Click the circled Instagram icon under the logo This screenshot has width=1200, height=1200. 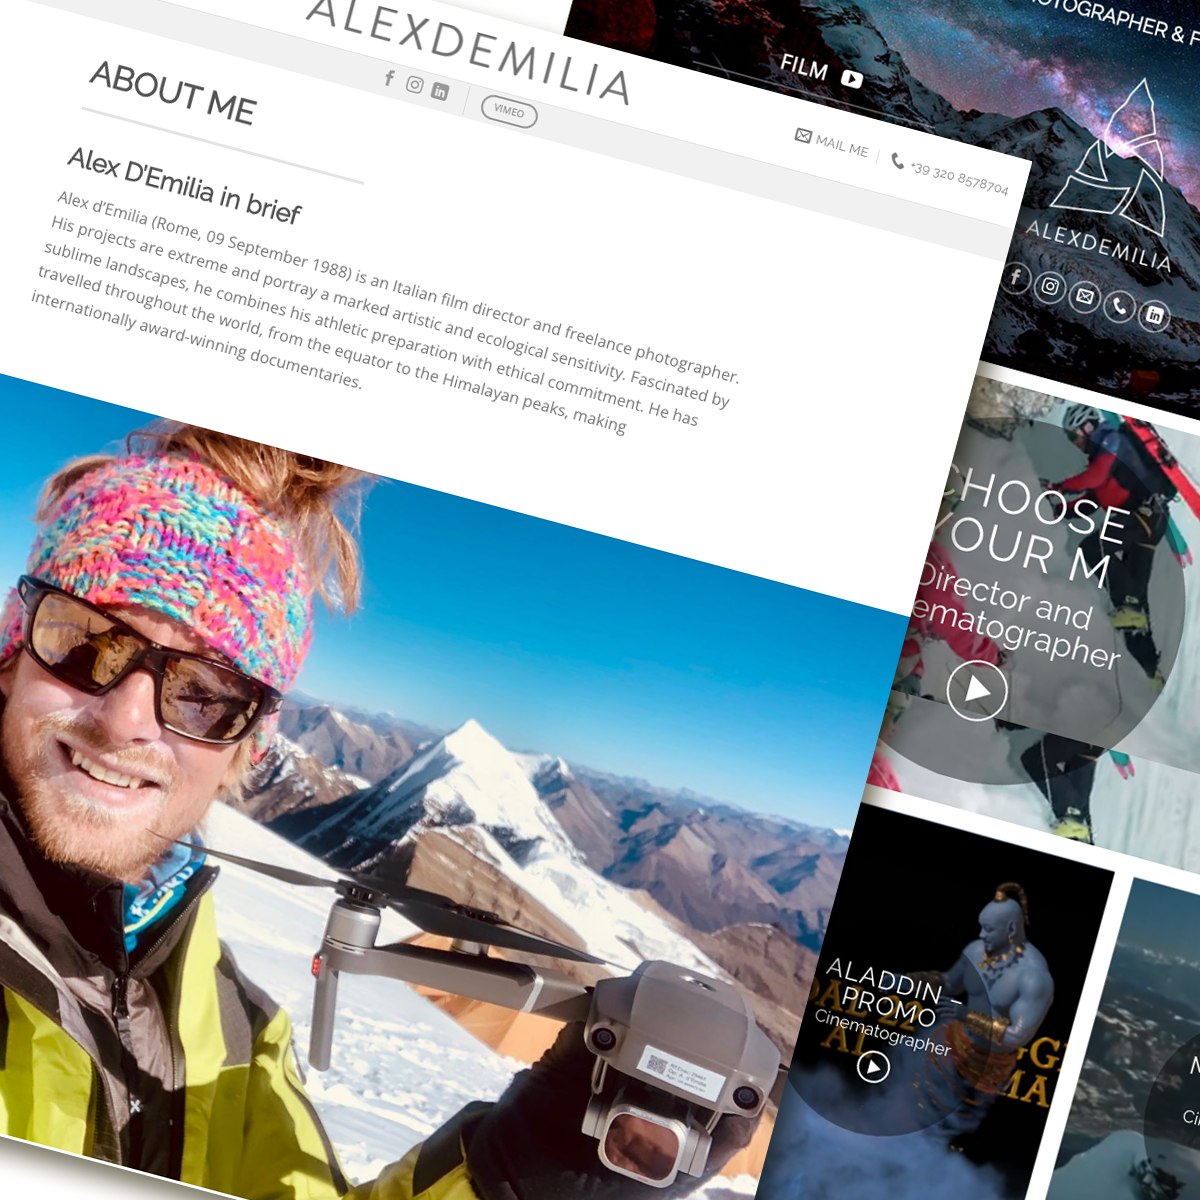(x=1050, y=287)
